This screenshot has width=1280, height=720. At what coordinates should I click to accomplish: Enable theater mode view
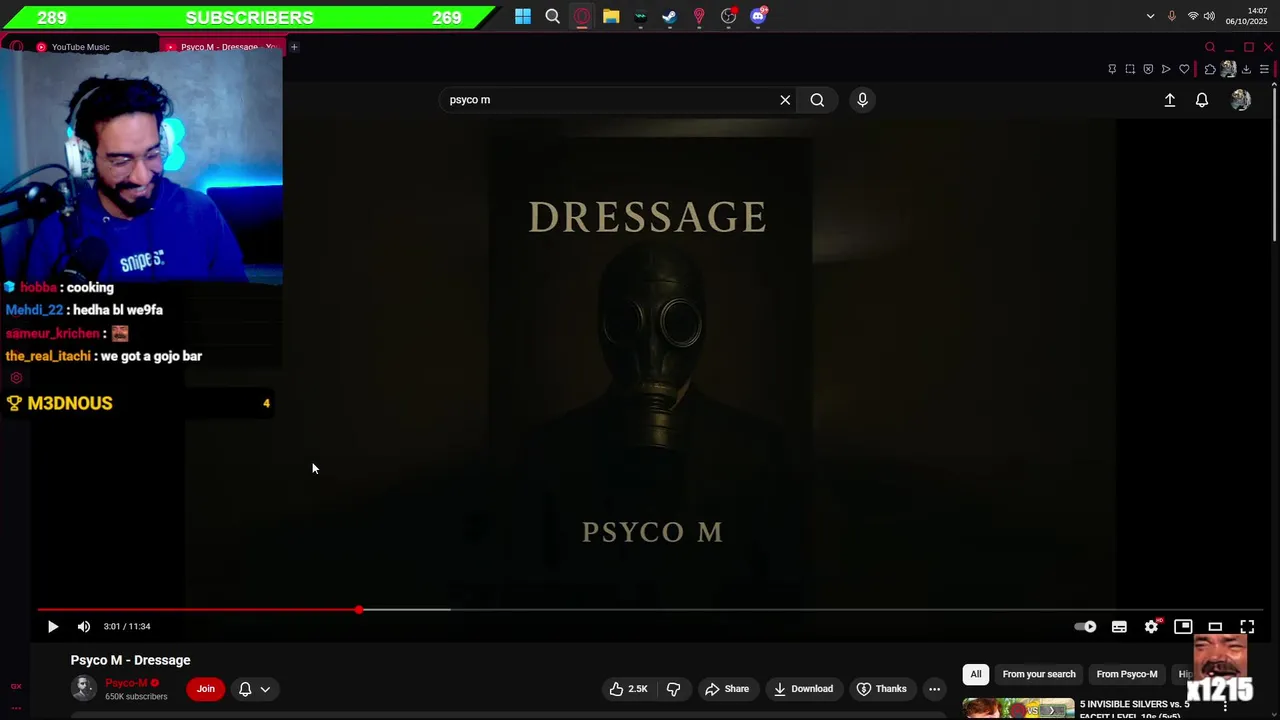[x=1215, y=627]
